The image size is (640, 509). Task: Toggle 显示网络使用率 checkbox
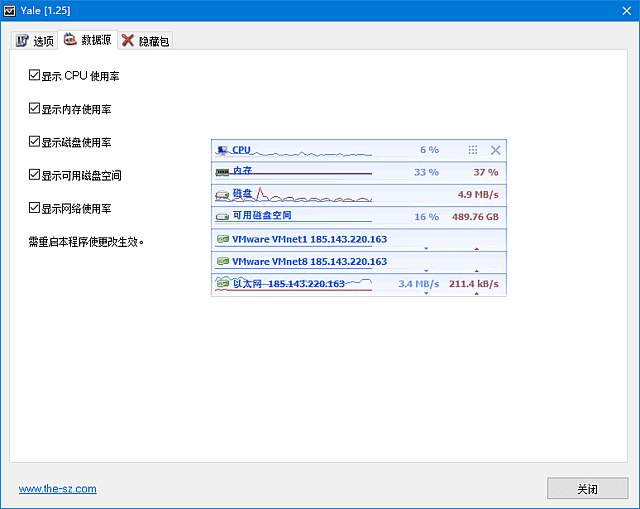click(x=35, y=208)
